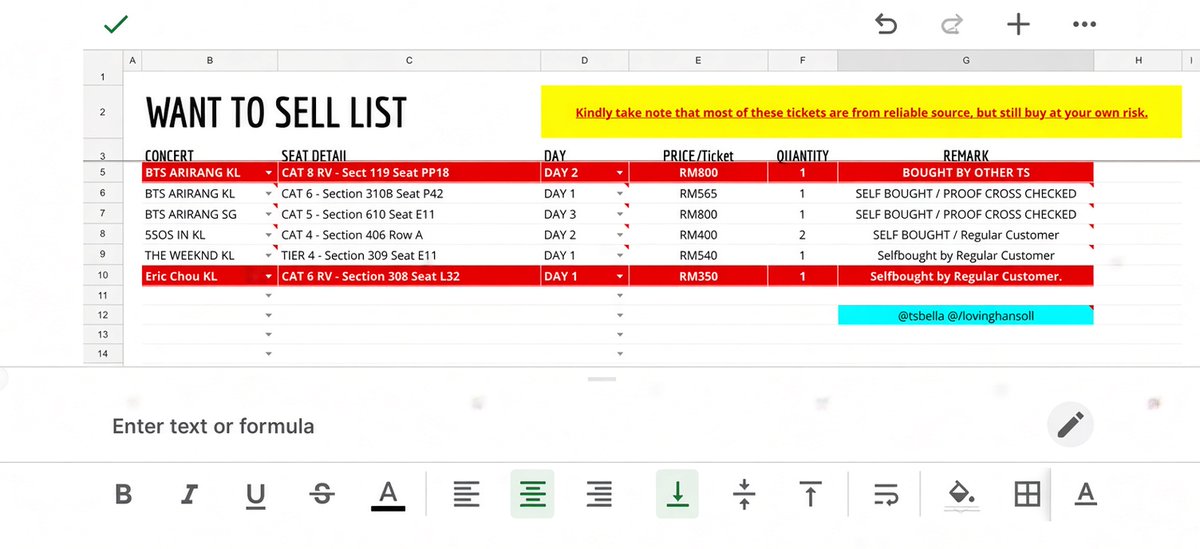Open the concert dropdown for BTS ARIRANG SG
This screenshot has width=1200, height=549.
click(x=268, y=215)
